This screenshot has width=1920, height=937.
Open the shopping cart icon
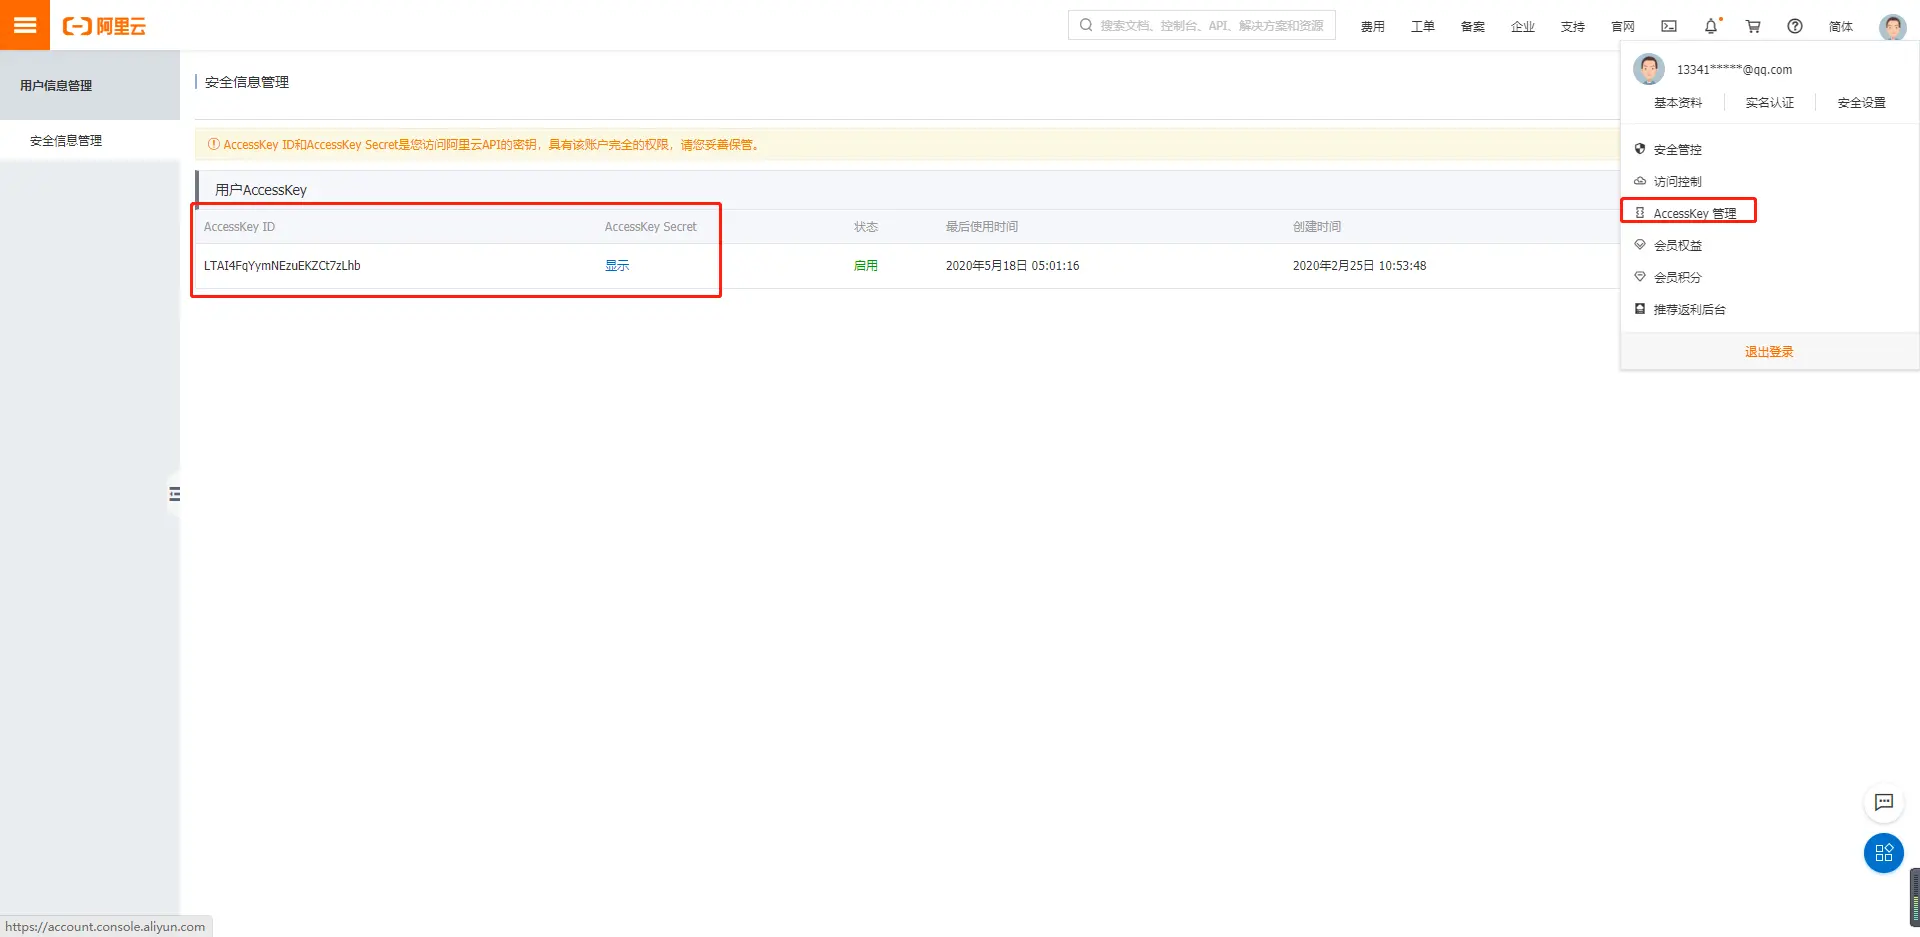[x=1753, y=26]
